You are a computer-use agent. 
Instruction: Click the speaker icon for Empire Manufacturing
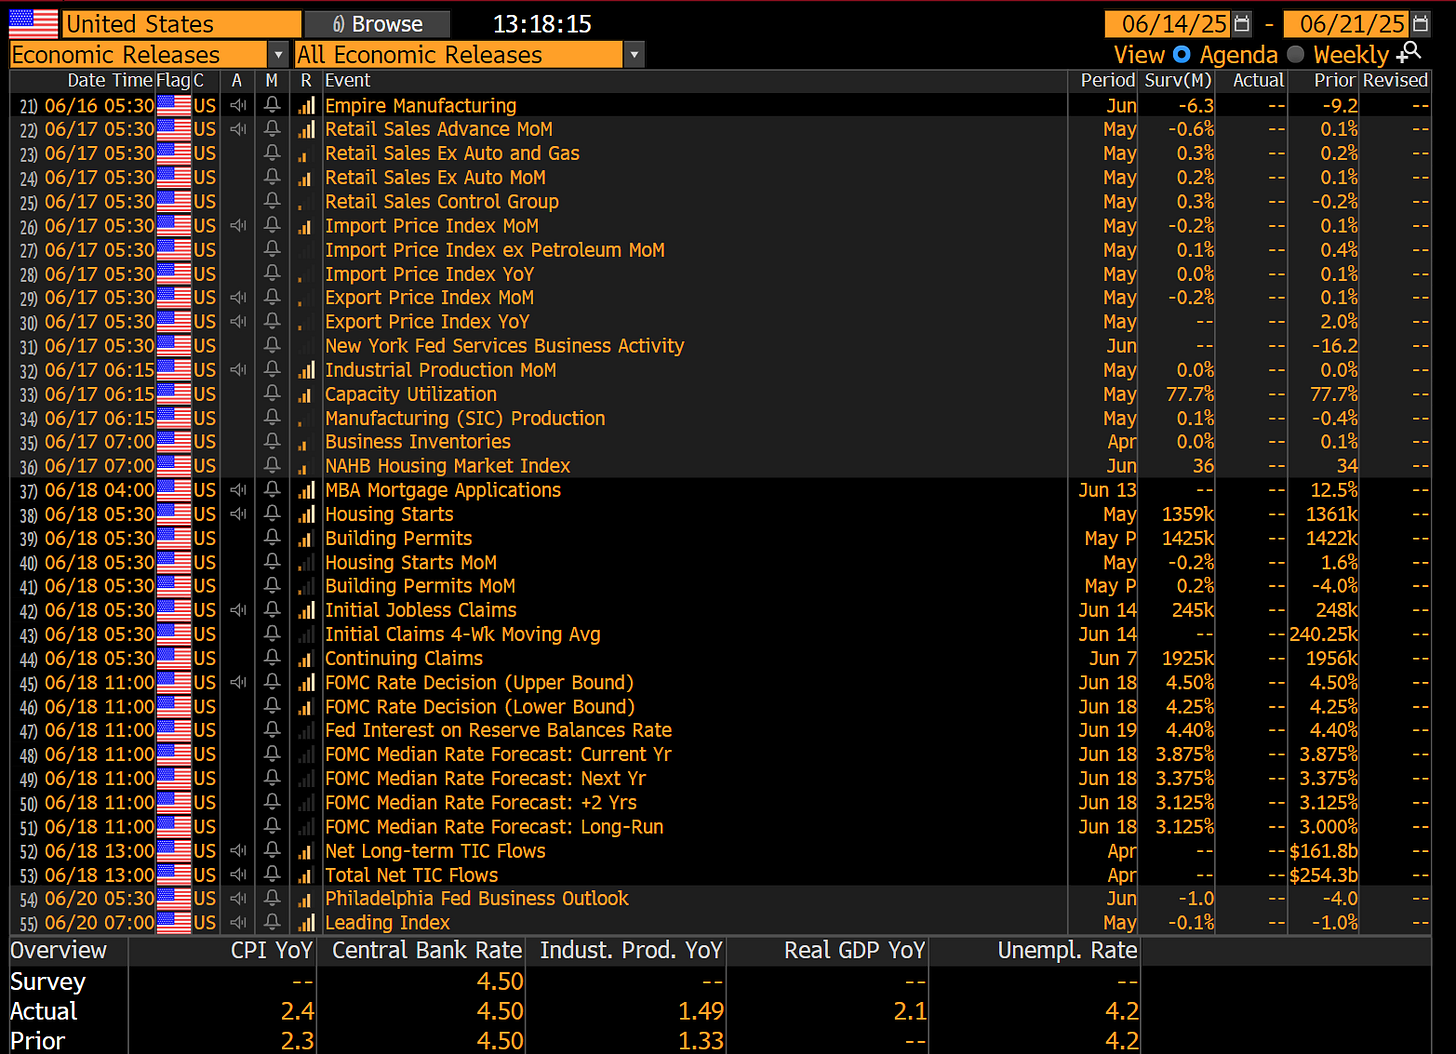click(x=238, y=105)
